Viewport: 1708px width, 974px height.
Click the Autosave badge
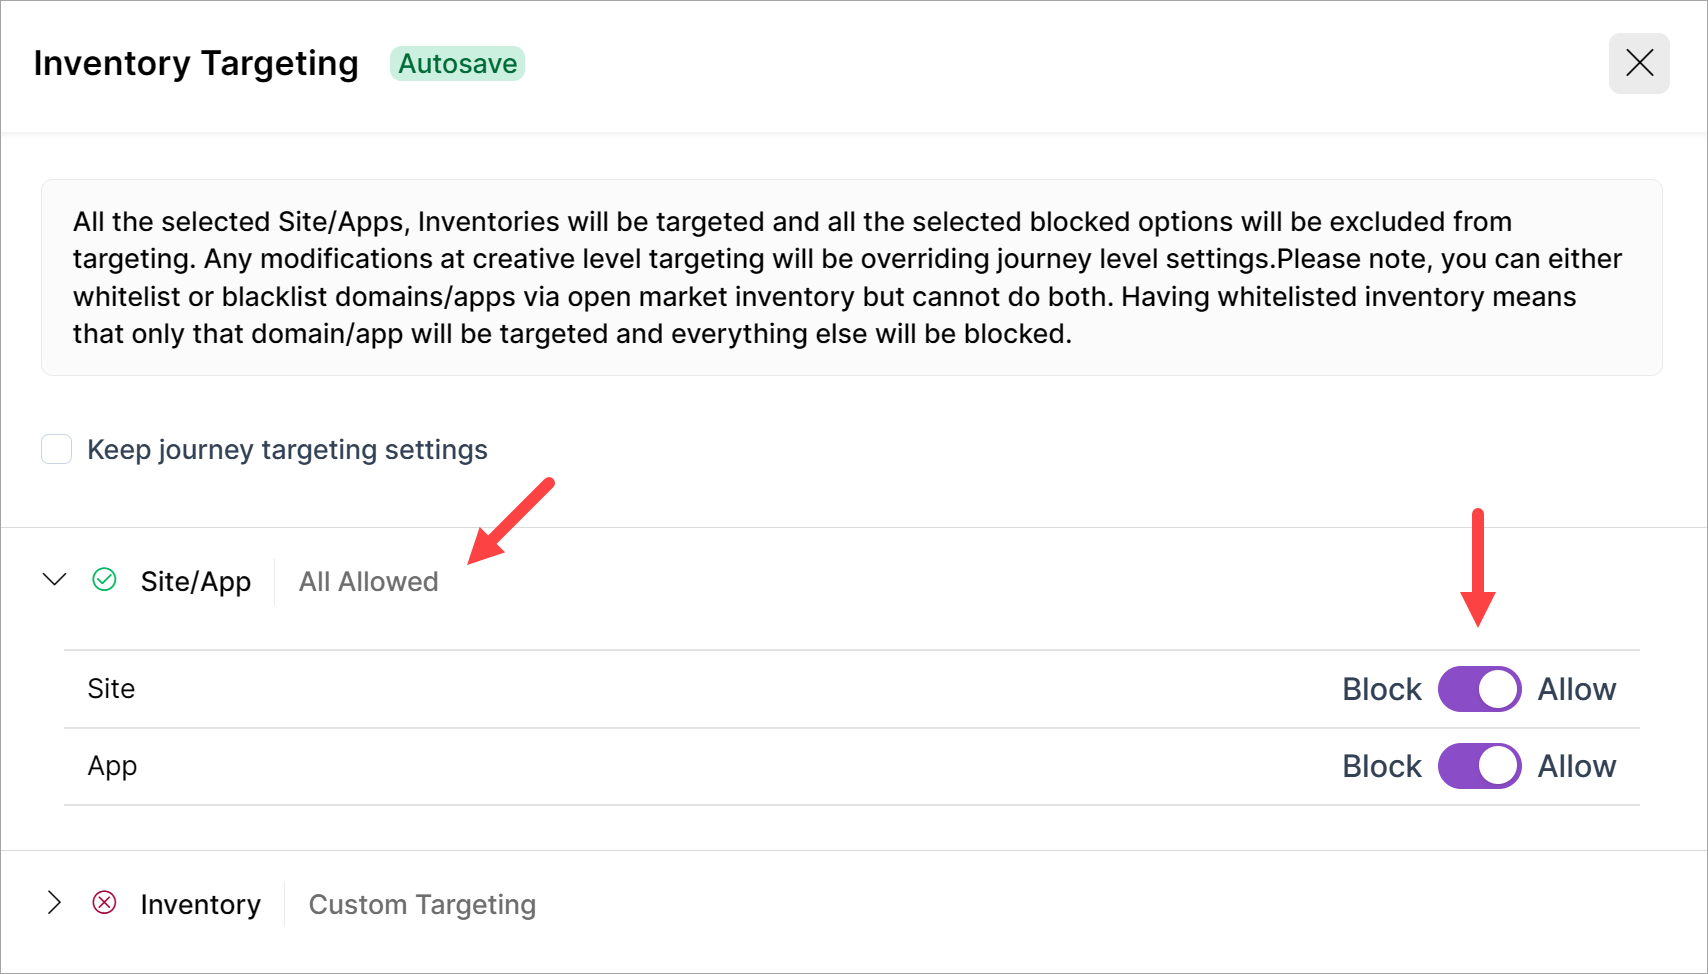tap(457, 64)
